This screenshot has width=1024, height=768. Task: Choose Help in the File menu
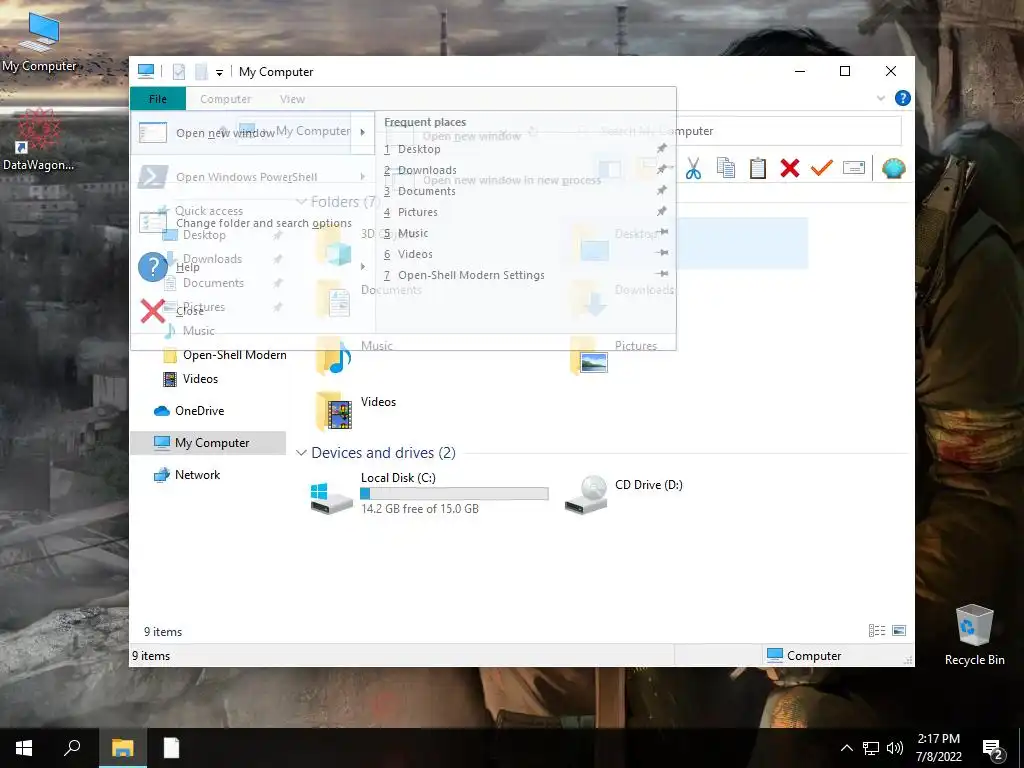coord(252,266)
